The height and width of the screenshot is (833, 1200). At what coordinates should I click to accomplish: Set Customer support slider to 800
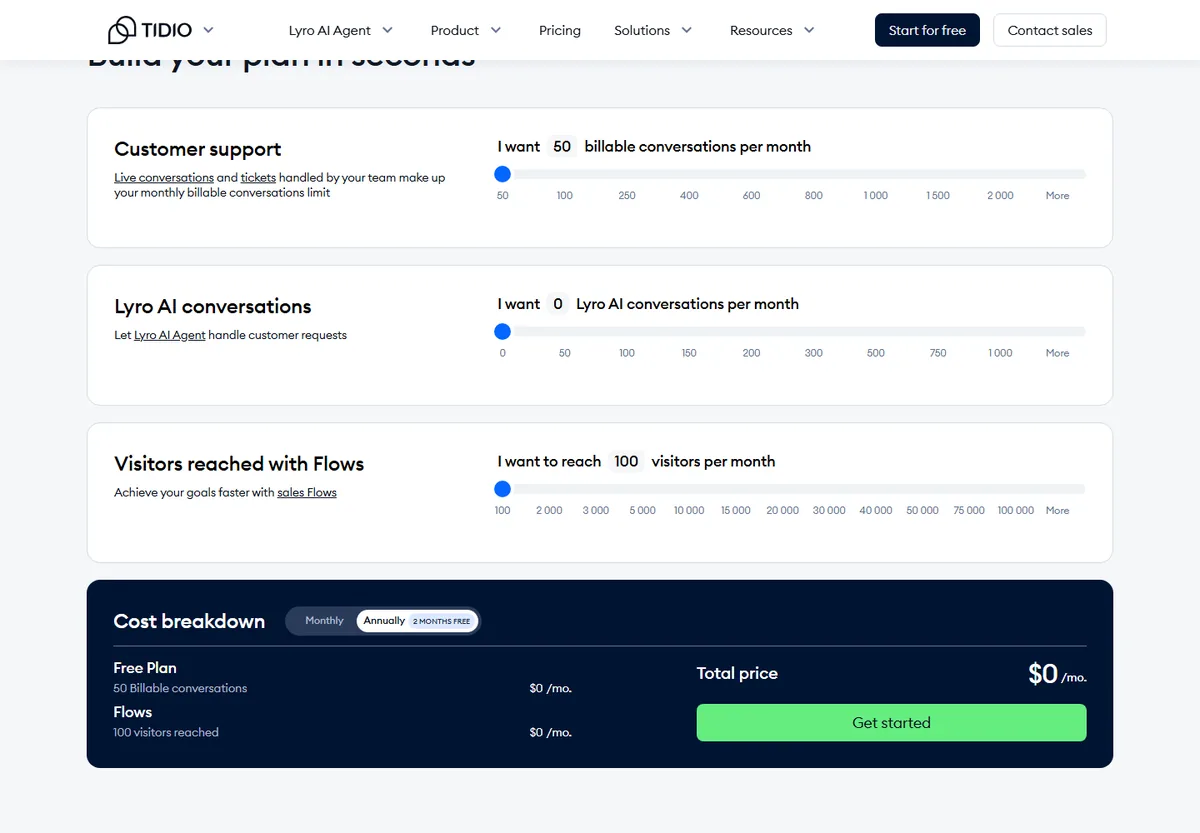tap(814, 195)
